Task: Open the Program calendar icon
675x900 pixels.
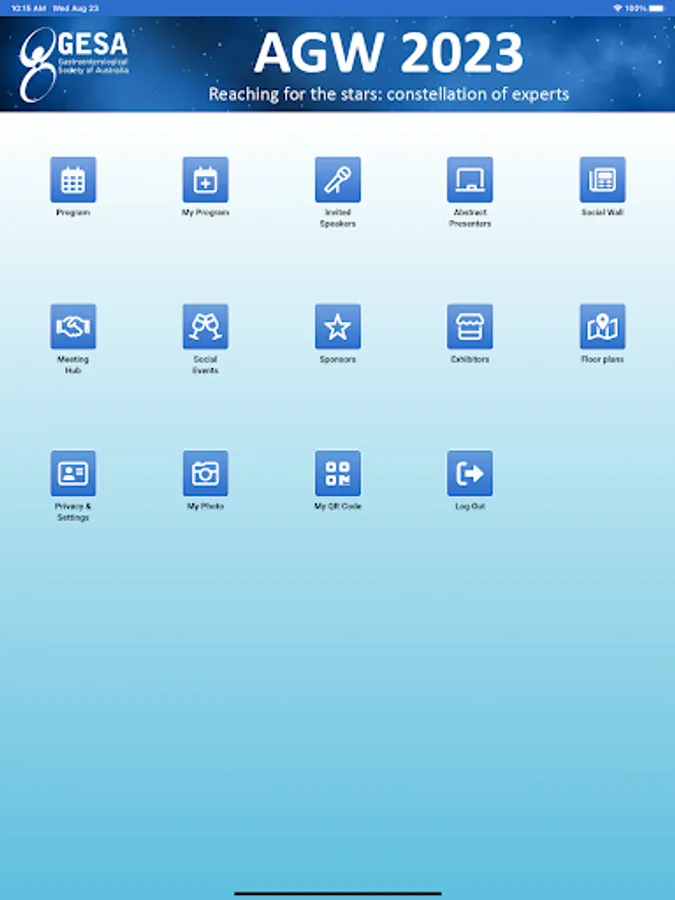Action: pyautogui.click(x=73, y=180)
